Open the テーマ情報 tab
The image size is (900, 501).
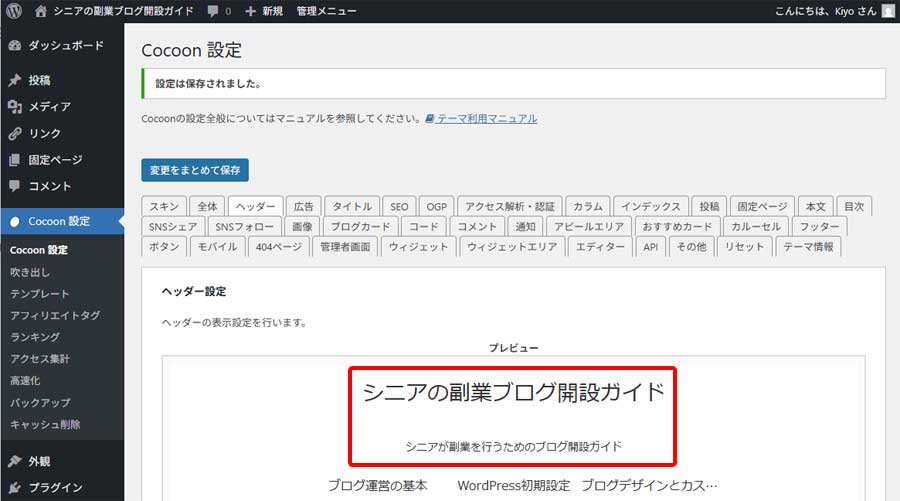click(808, 247)
